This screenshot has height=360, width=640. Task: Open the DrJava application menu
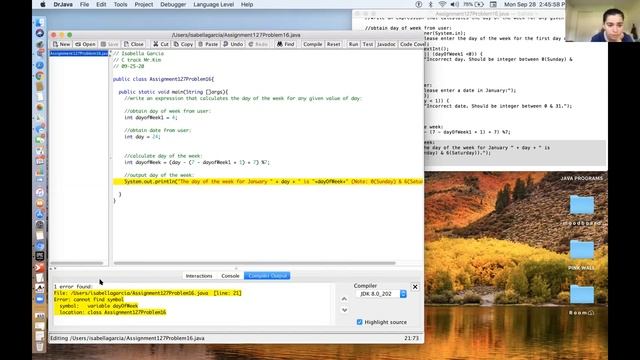62,4
